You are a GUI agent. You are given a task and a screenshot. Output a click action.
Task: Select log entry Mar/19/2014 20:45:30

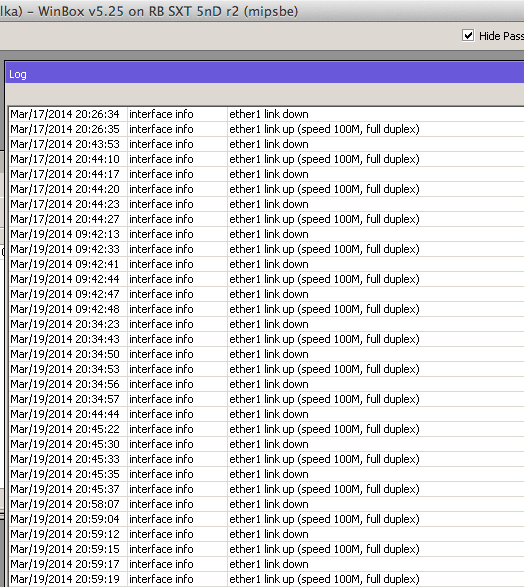pyautogui.click(x=266, y=444)
